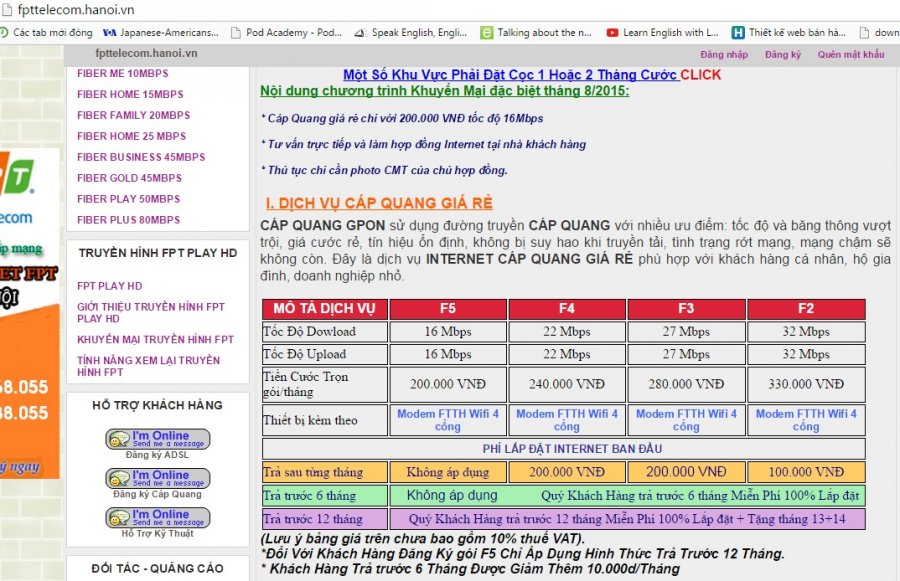Viewport: 900px width, 581px height.
Task: Click Modem FTTH Wifi 4 cổng under F5
Action: tap(448, 420)
